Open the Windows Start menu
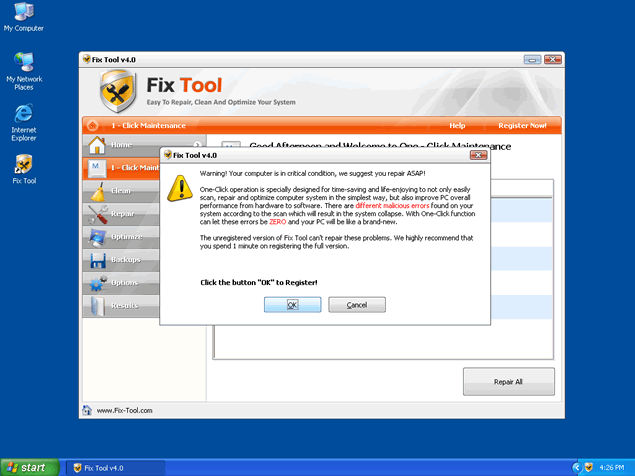Viewport: 635px width, 476px height. tap(27, 467)
